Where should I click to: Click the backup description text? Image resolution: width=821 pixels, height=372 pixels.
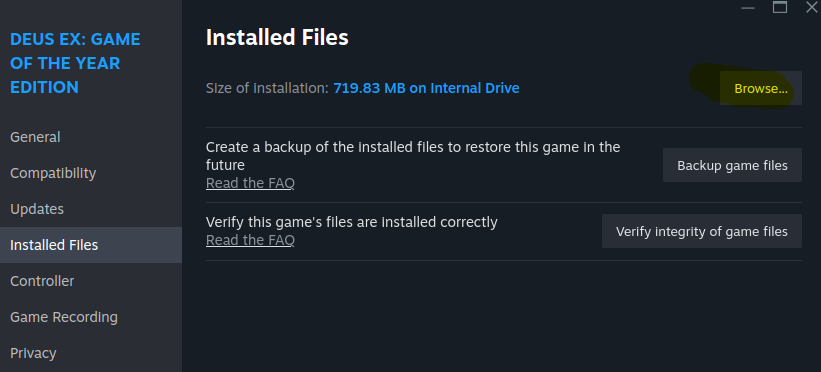coord(413,156)
